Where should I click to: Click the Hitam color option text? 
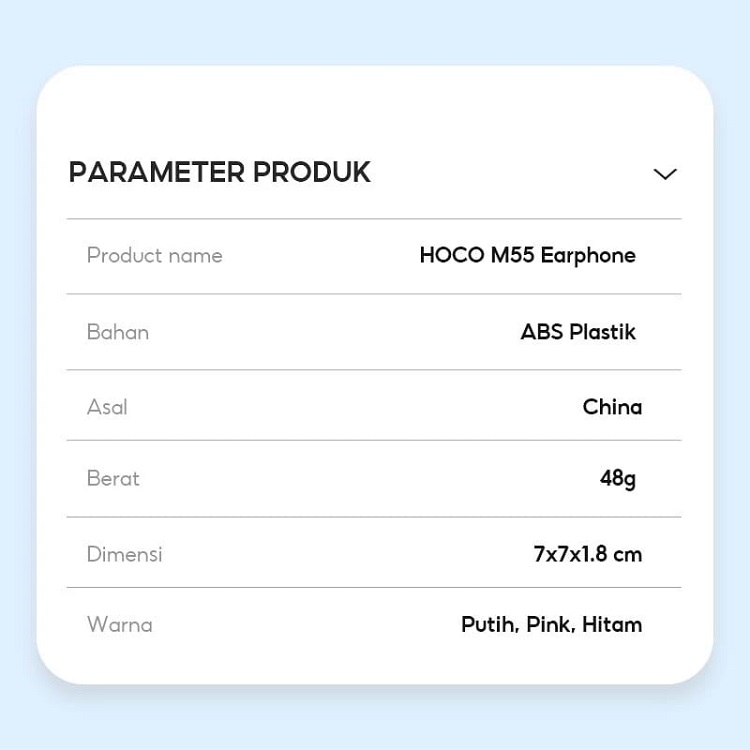[612, 625]
